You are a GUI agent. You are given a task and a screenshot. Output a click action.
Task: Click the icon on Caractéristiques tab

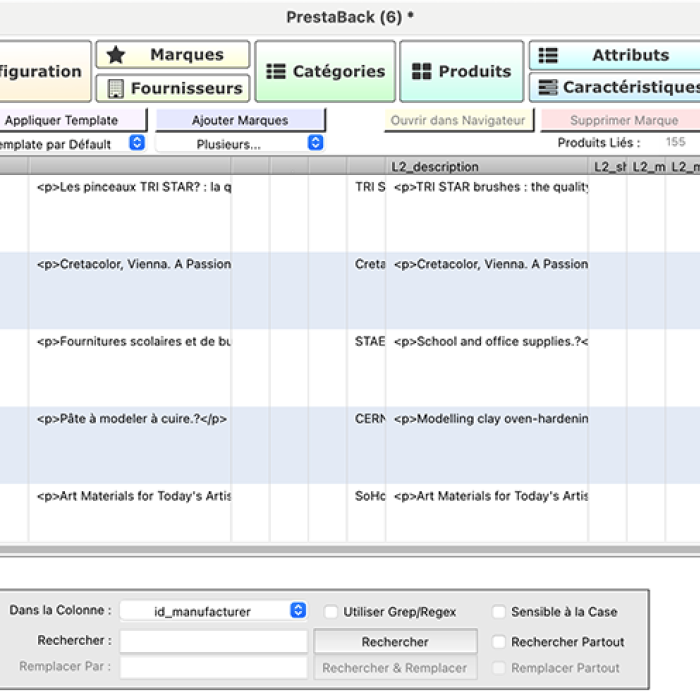point(548,88)
